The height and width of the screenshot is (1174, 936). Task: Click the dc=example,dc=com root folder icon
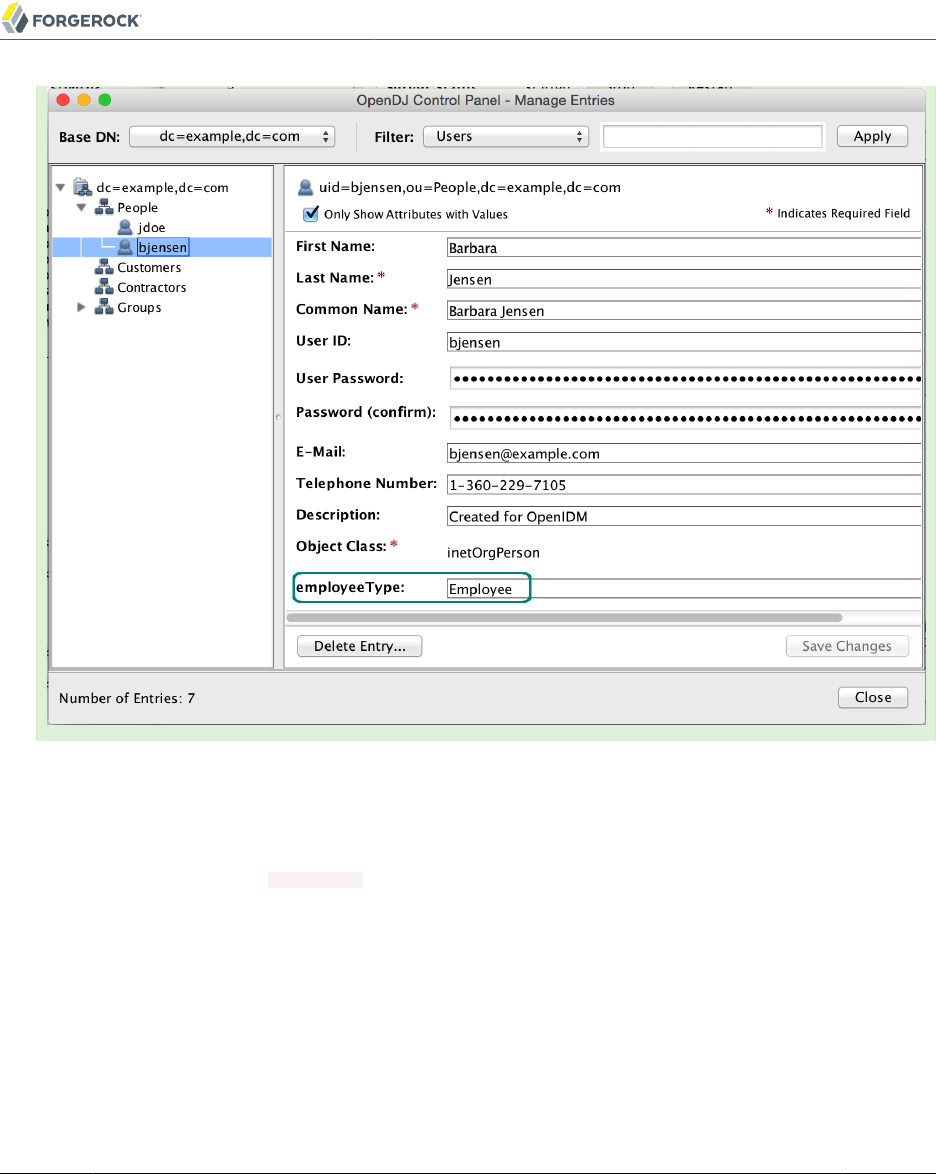[82, 187]
